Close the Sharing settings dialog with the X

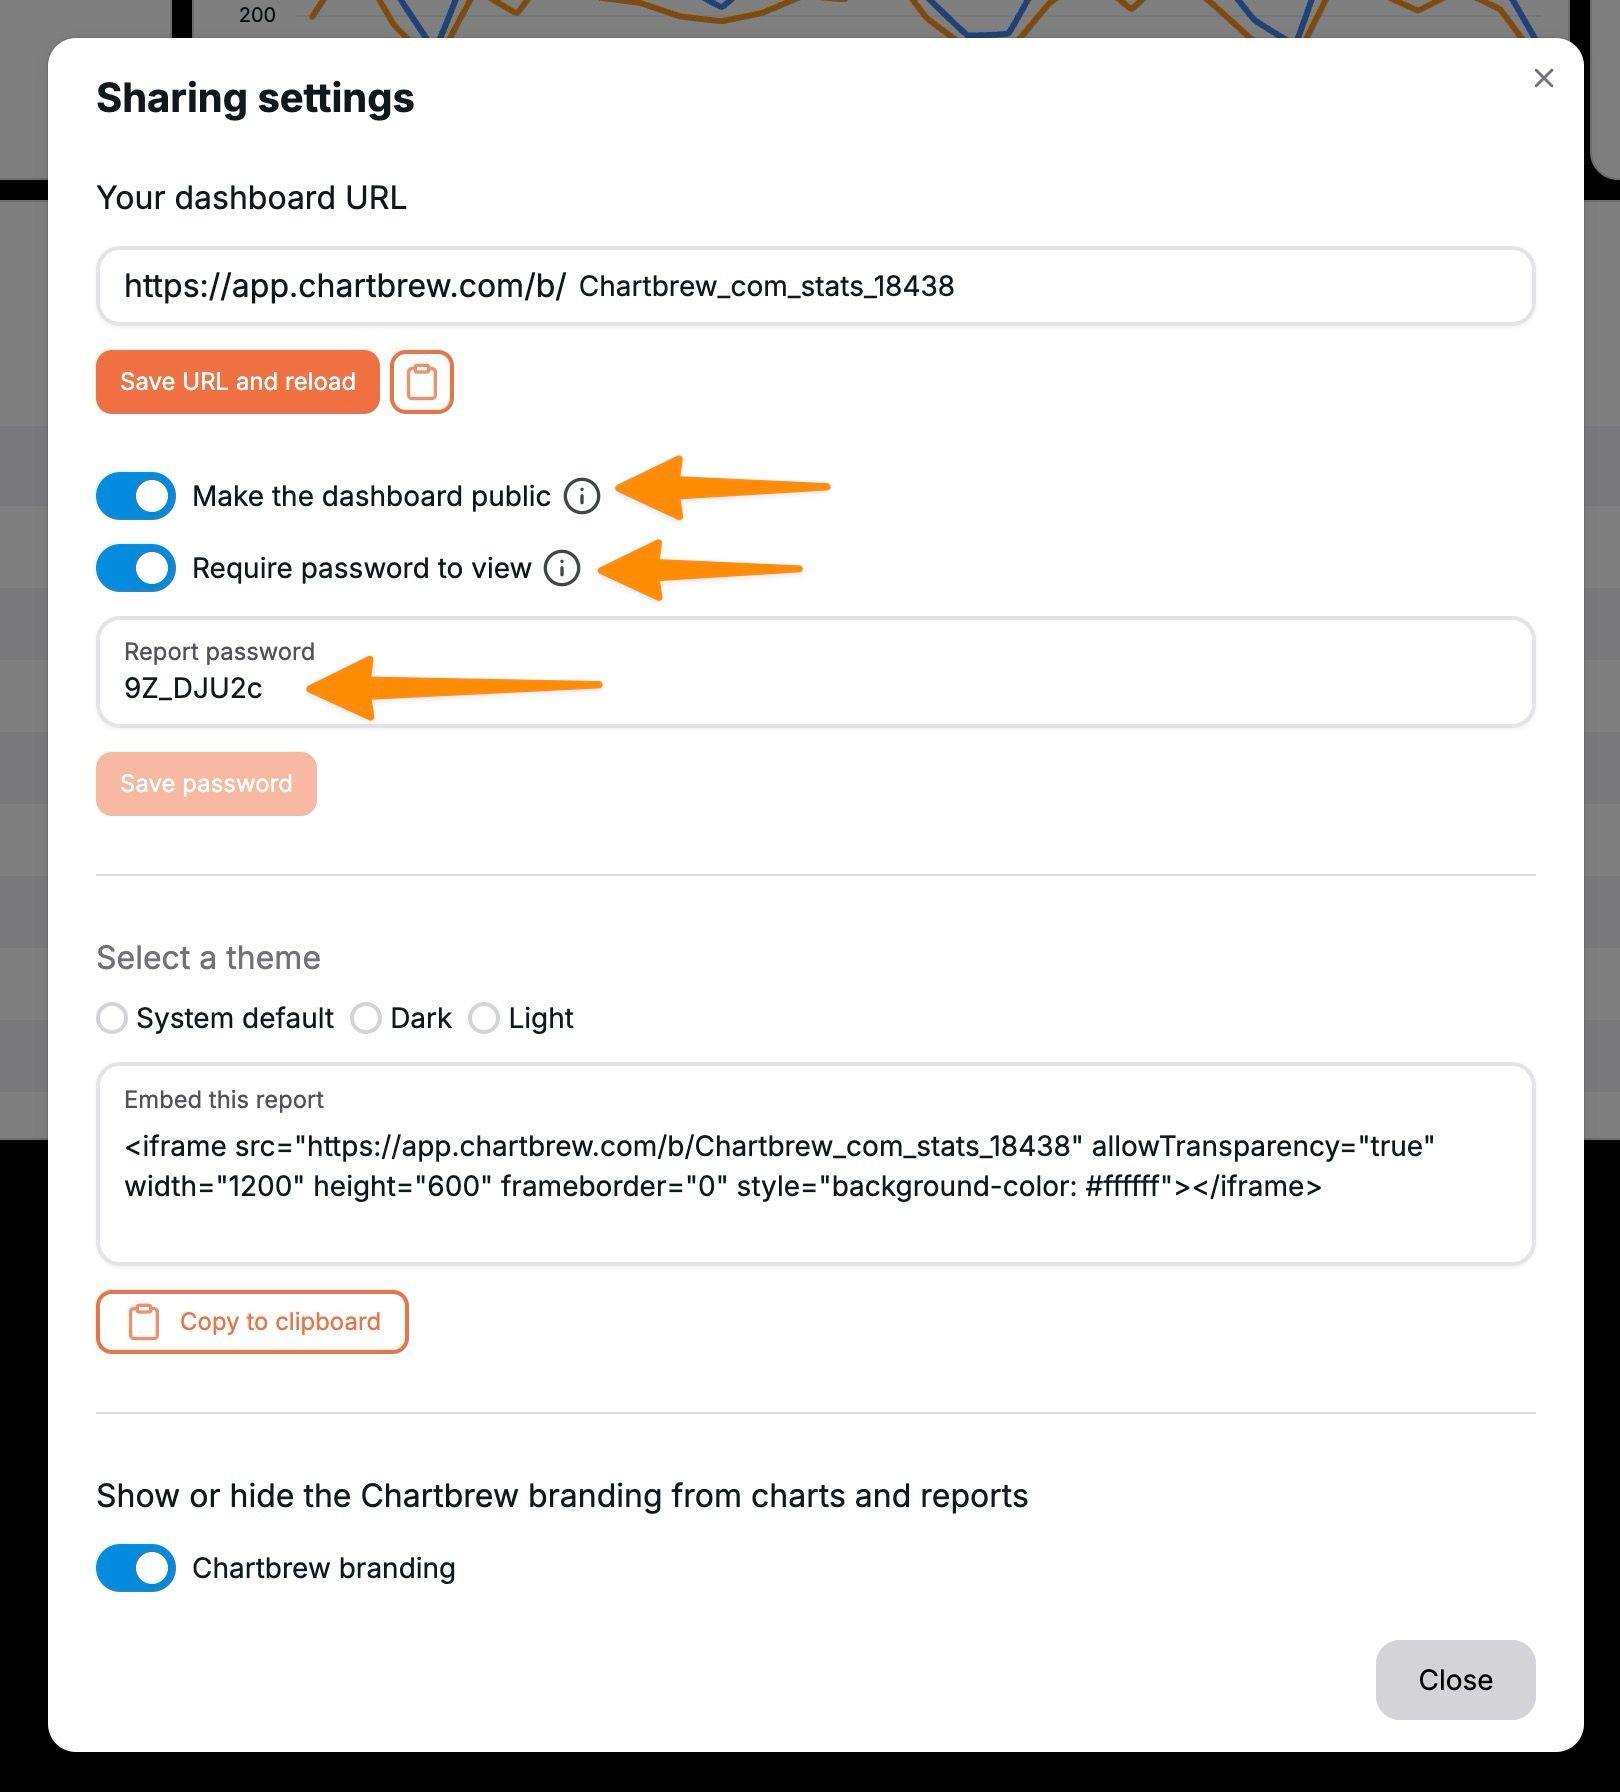coord(1543,78)
